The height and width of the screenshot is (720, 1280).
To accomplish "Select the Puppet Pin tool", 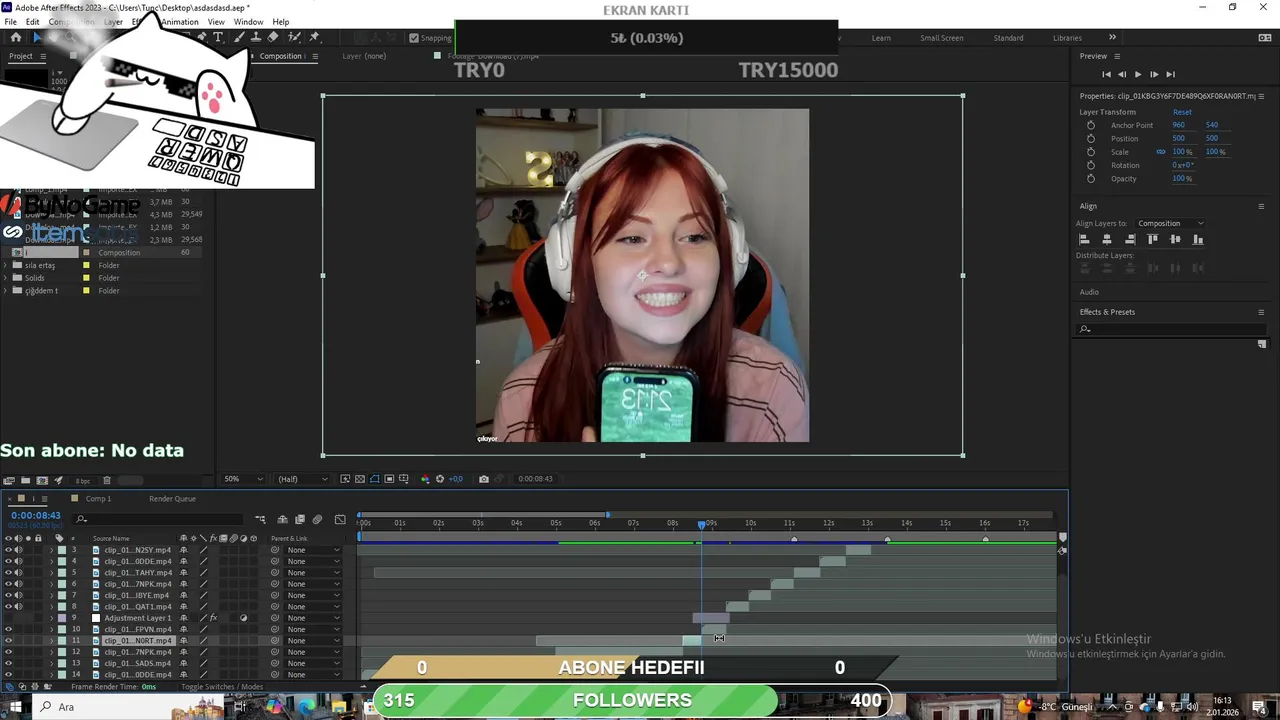I will click(313, 37).
